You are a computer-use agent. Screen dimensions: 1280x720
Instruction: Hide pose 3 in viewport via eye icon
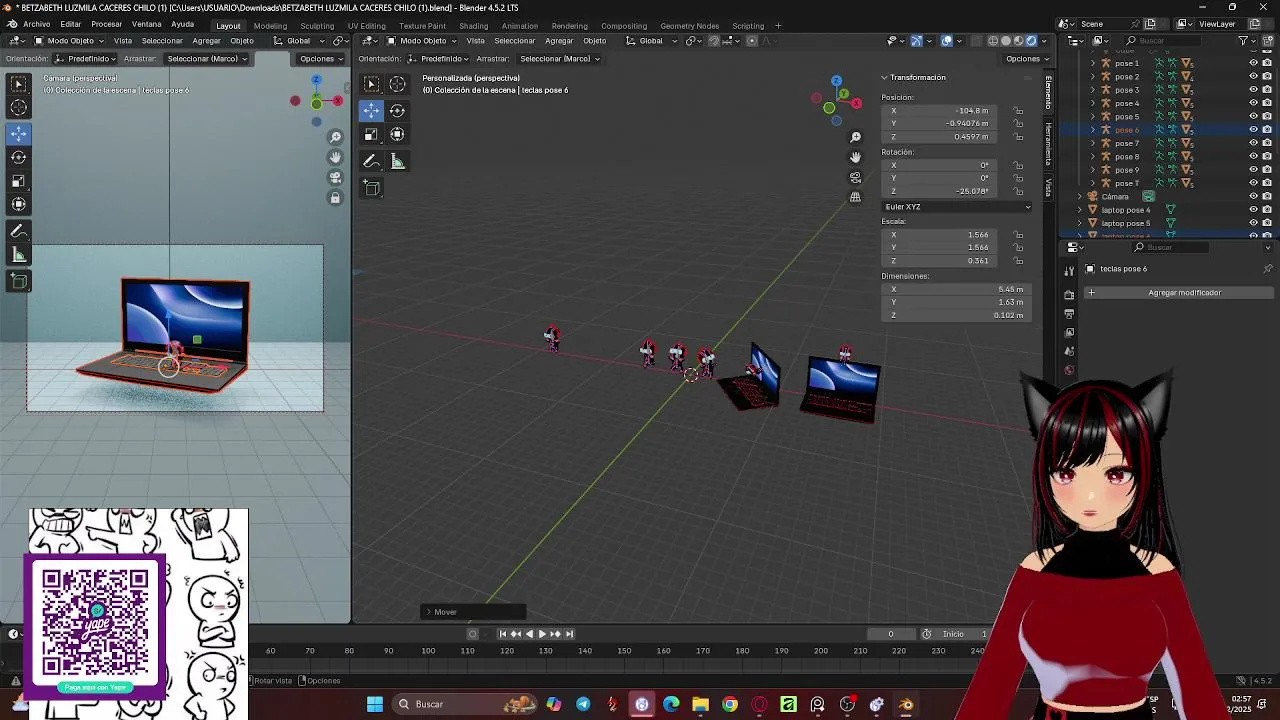tap(1253, 90)
